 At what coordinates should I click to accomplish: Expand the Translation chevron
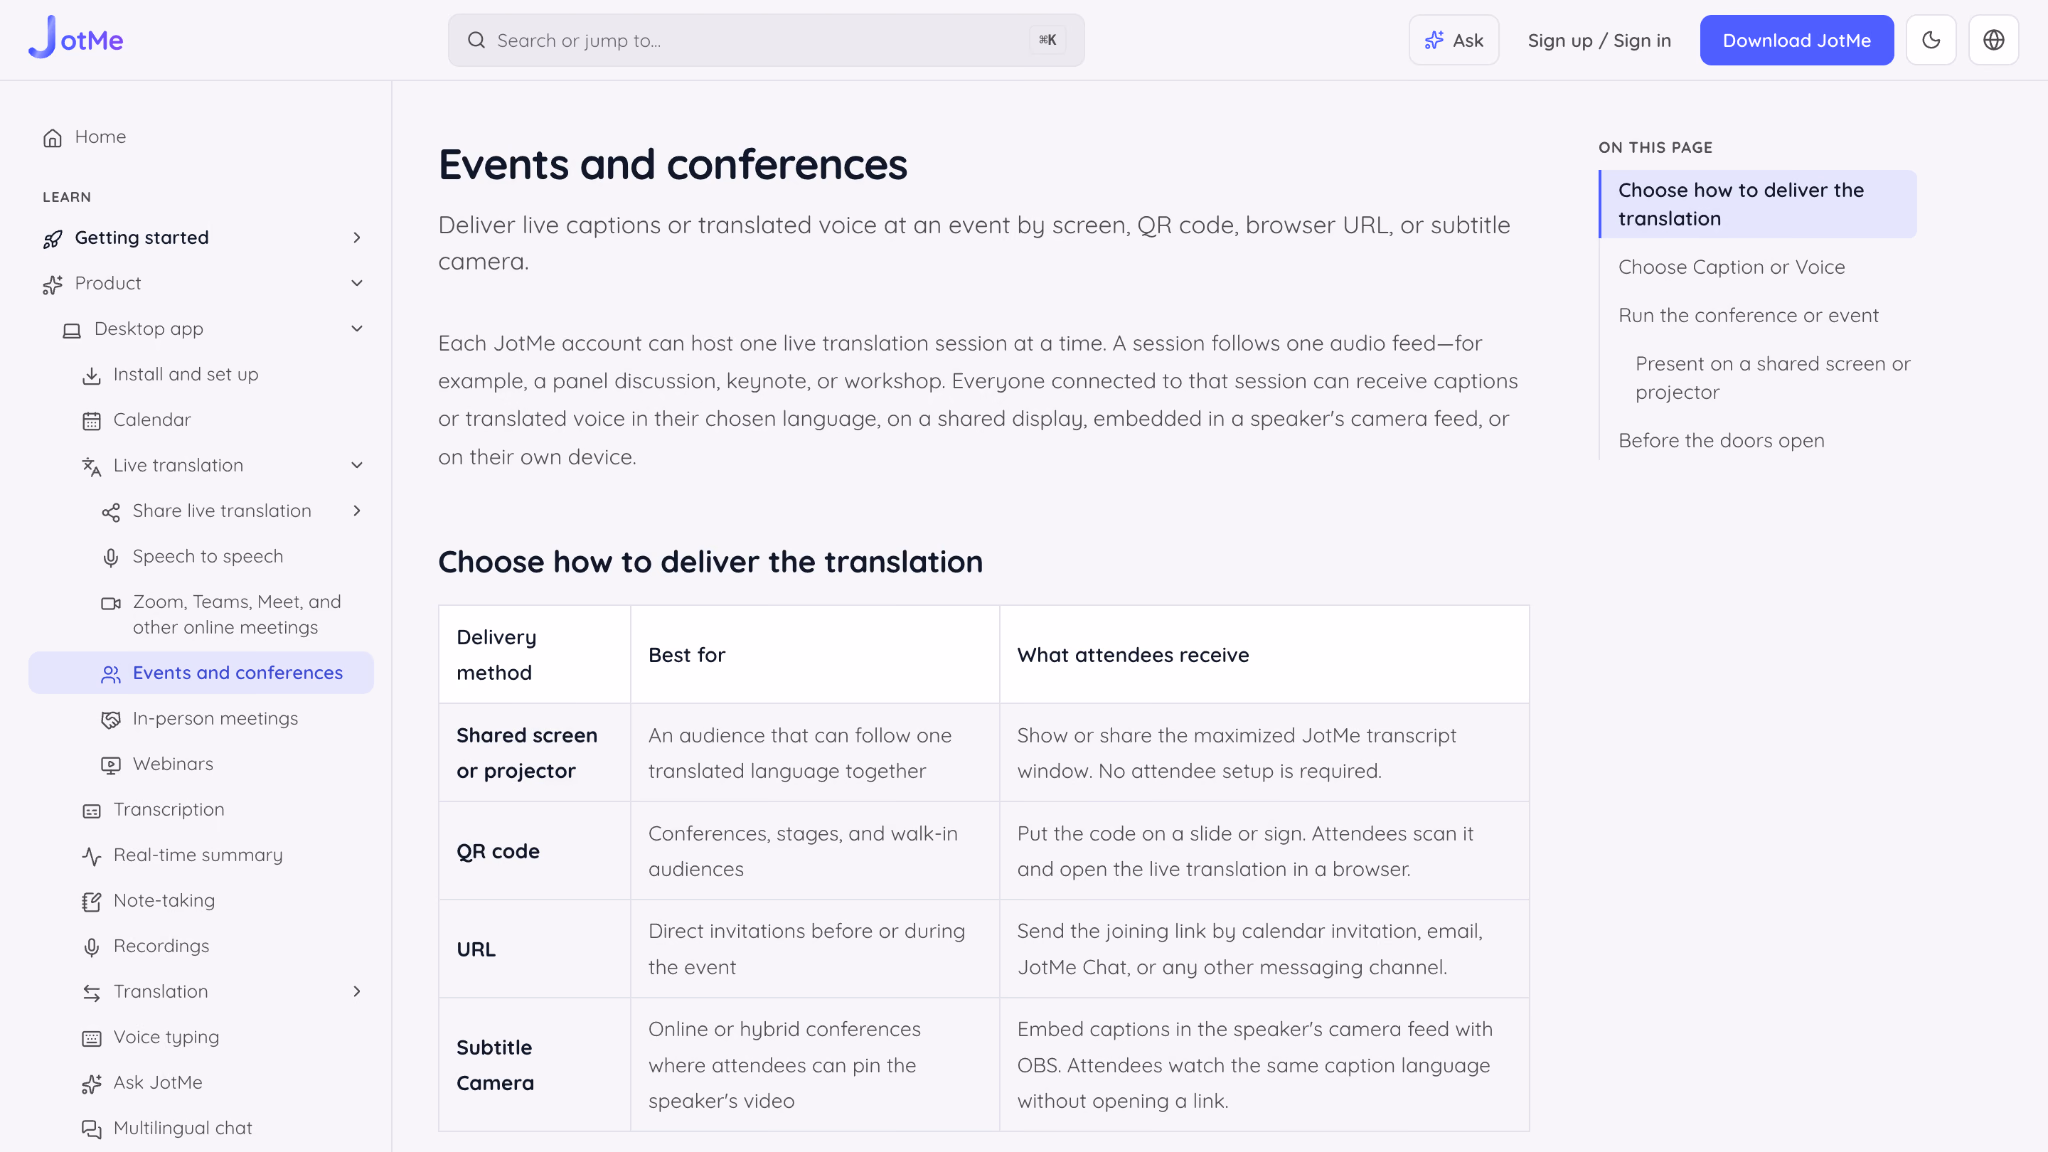pos(357,992)
